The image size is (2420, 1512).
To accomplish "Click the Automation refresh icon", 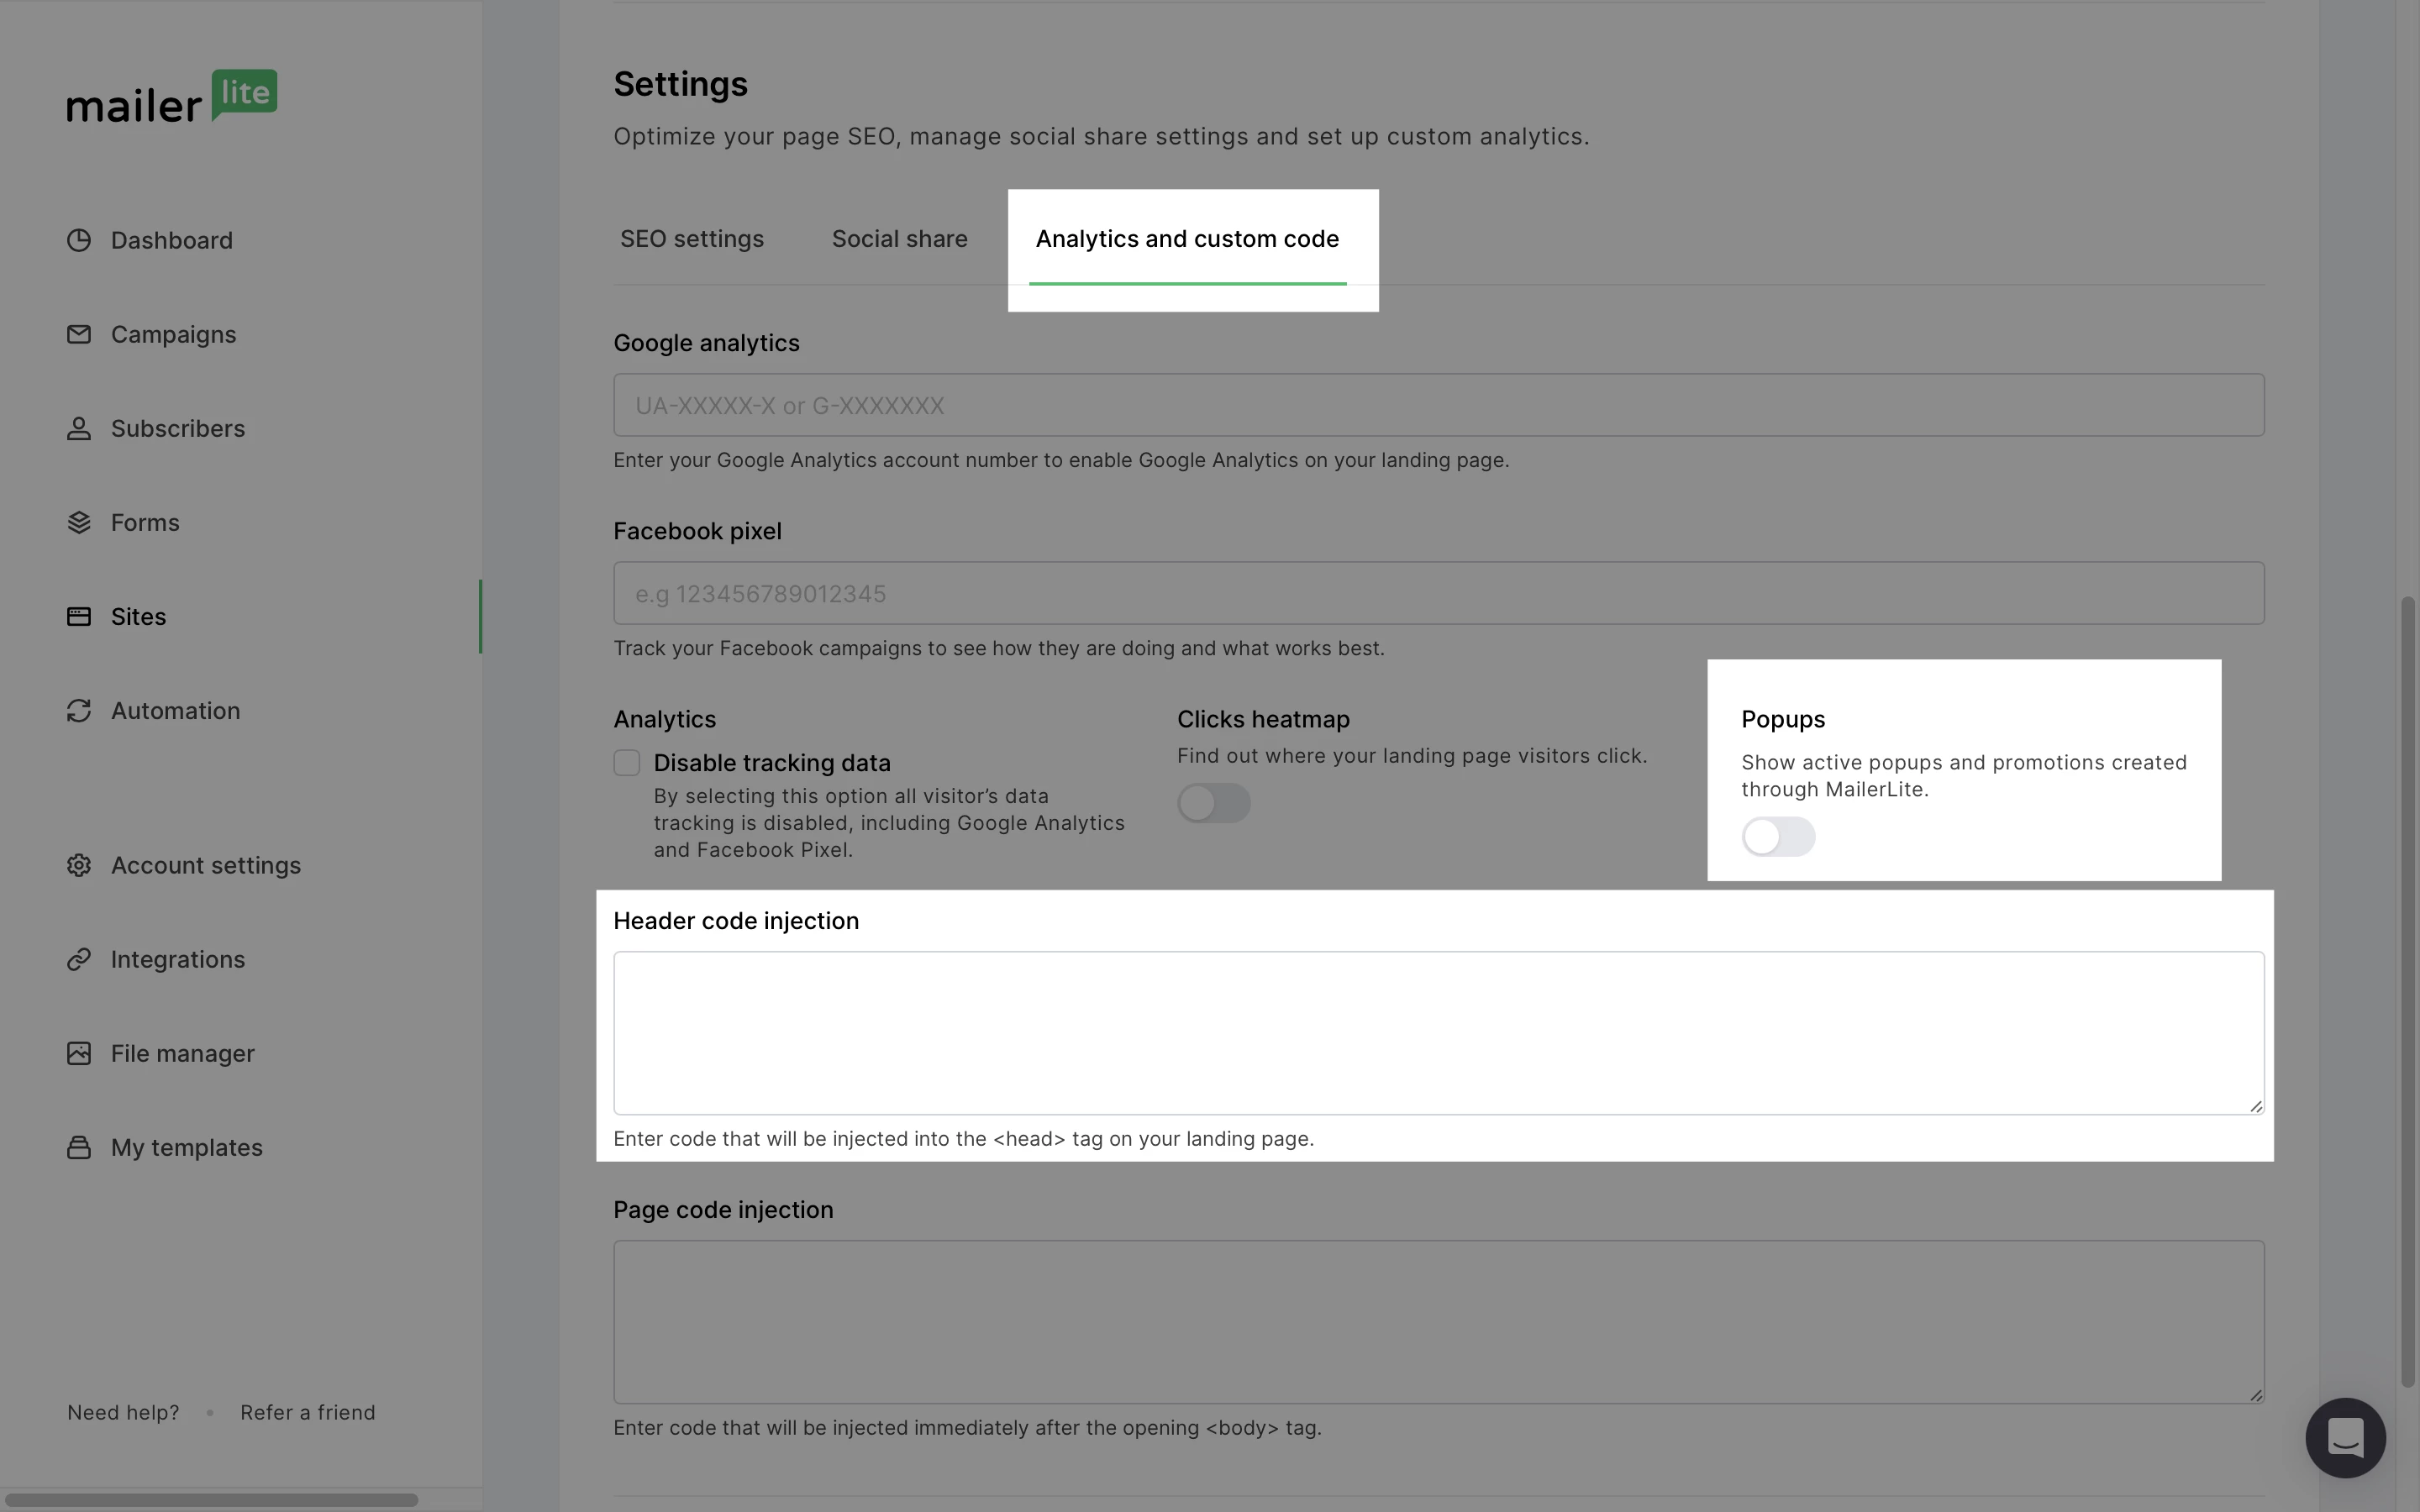I will coord(79,710).
